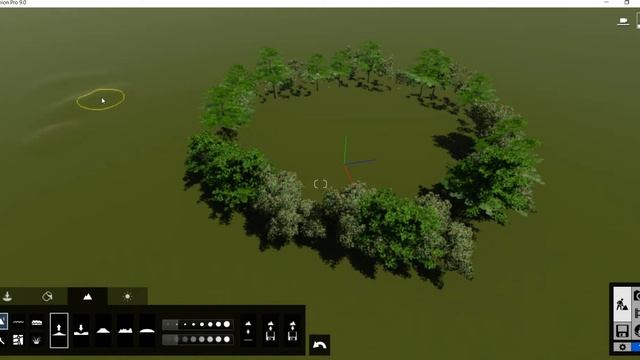
Task: Choose the Jitter terrain brush
Action: point(125,331)
